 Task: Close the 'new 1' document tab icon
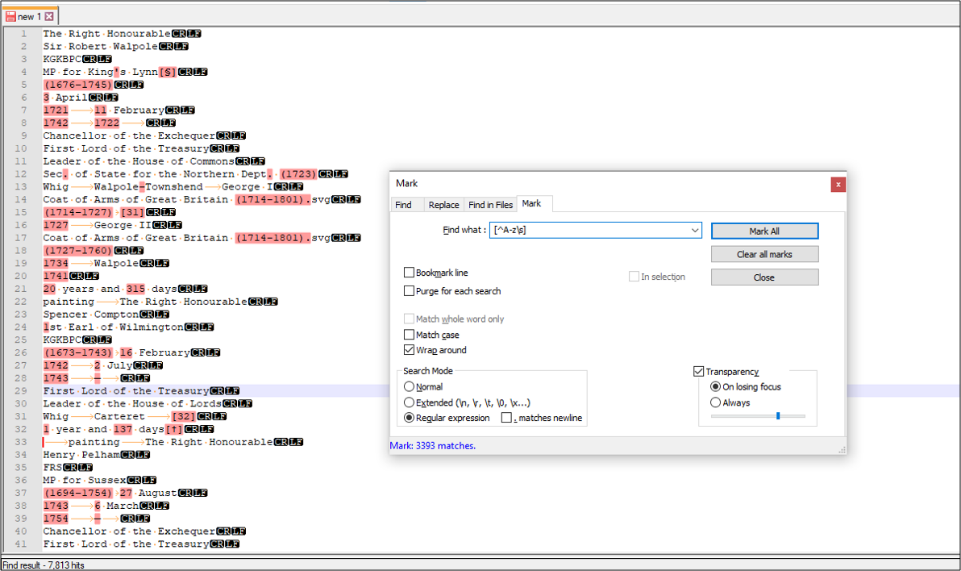tap(49, 17)
